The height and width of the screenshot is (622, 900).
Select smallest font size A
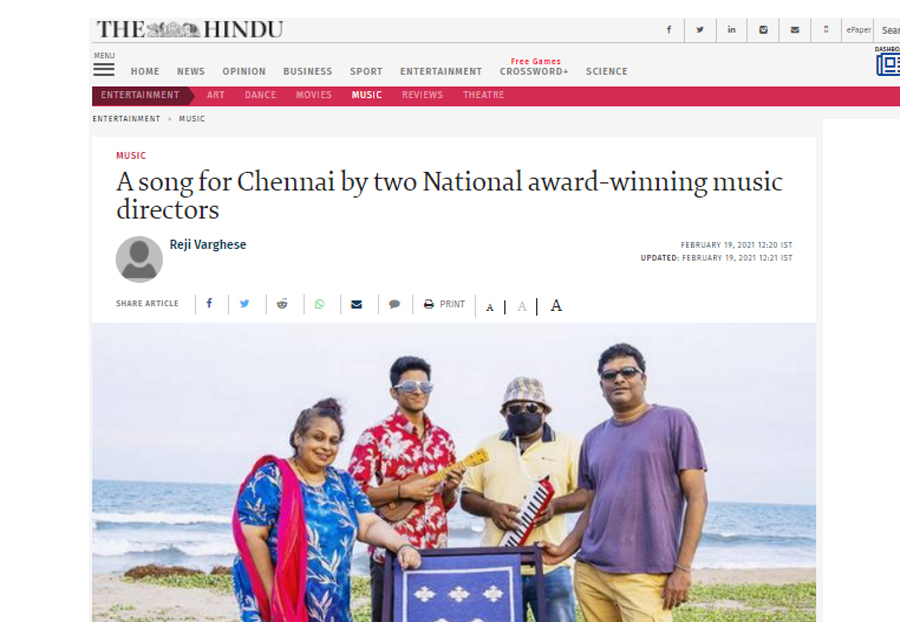(x=490, y=308)
